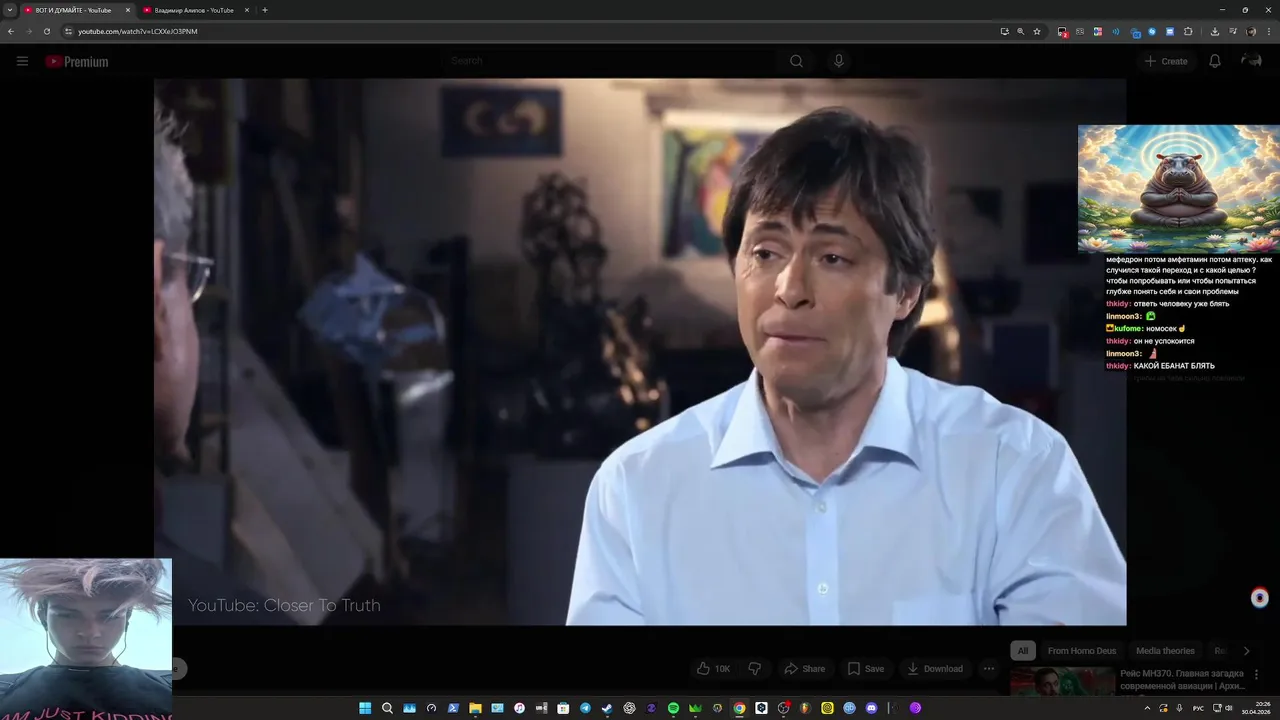Click the browser address bar URL
The image size is (1280, 720).
pyautogui.click(x=138, y=31)
